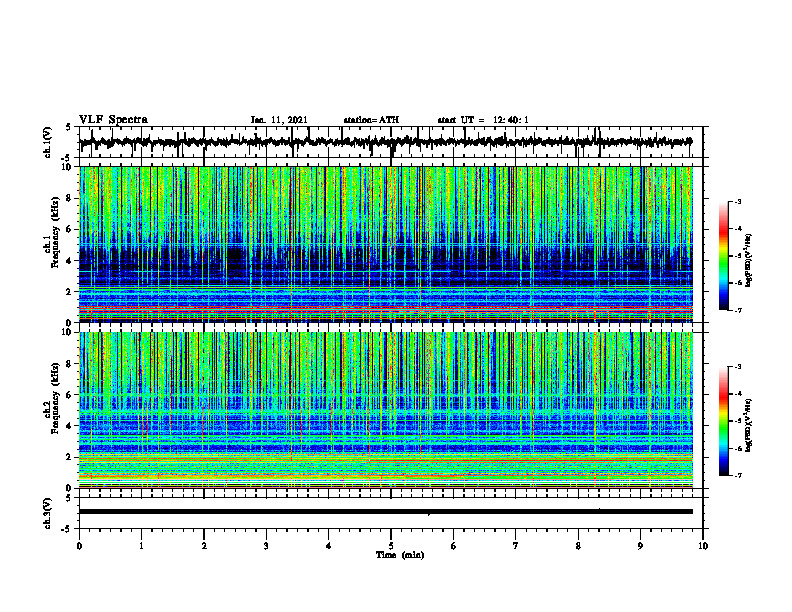Click ch.1 frequency tick label "8"
Screen dimensions: 792x612
coord(70,198)
